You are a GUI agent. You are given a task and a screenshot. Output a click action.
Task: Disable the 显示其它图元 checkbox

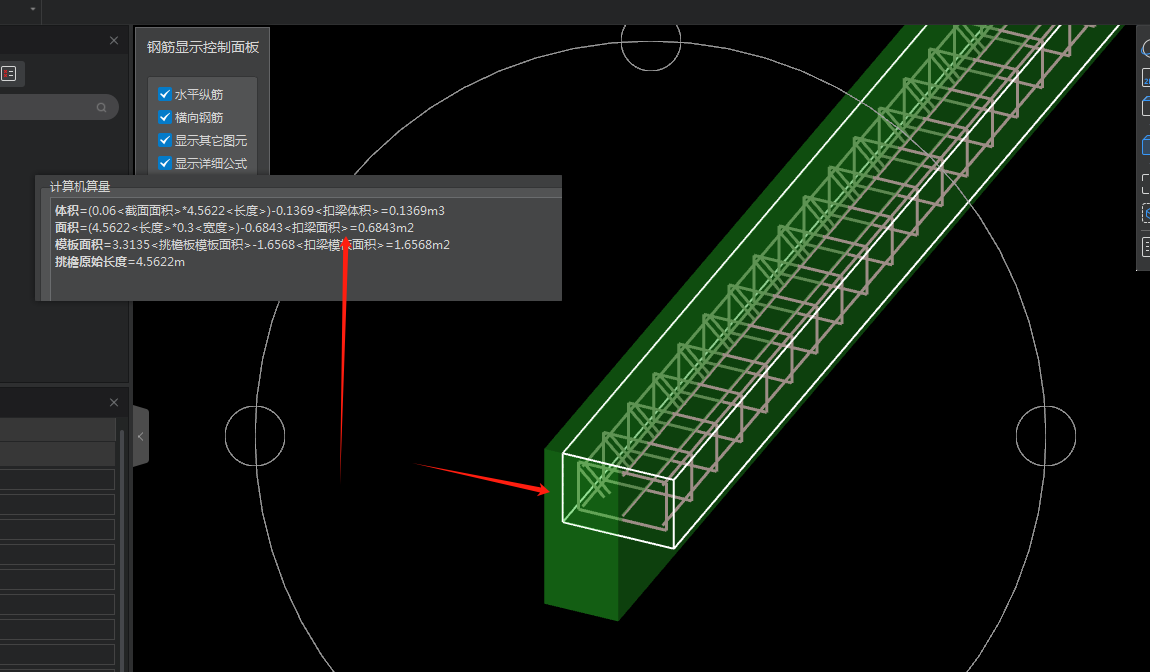pos(165,140)
